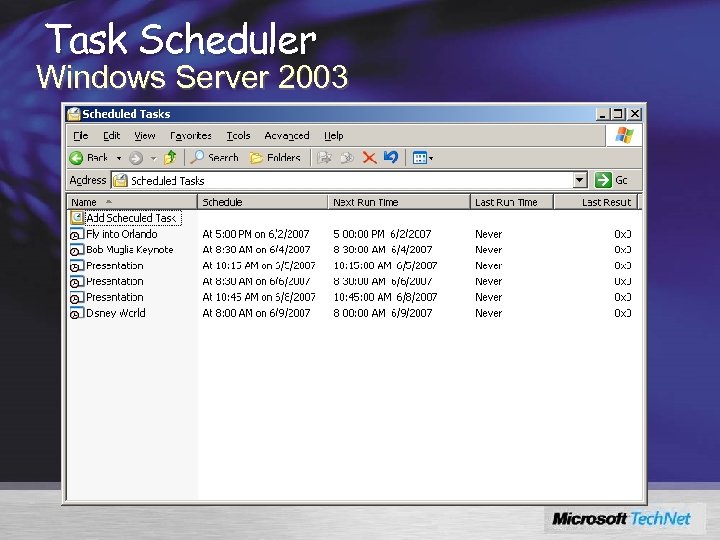
Task: Click folder icon in the Address bar
Action: pyautogui.click(x=120, y=180)
